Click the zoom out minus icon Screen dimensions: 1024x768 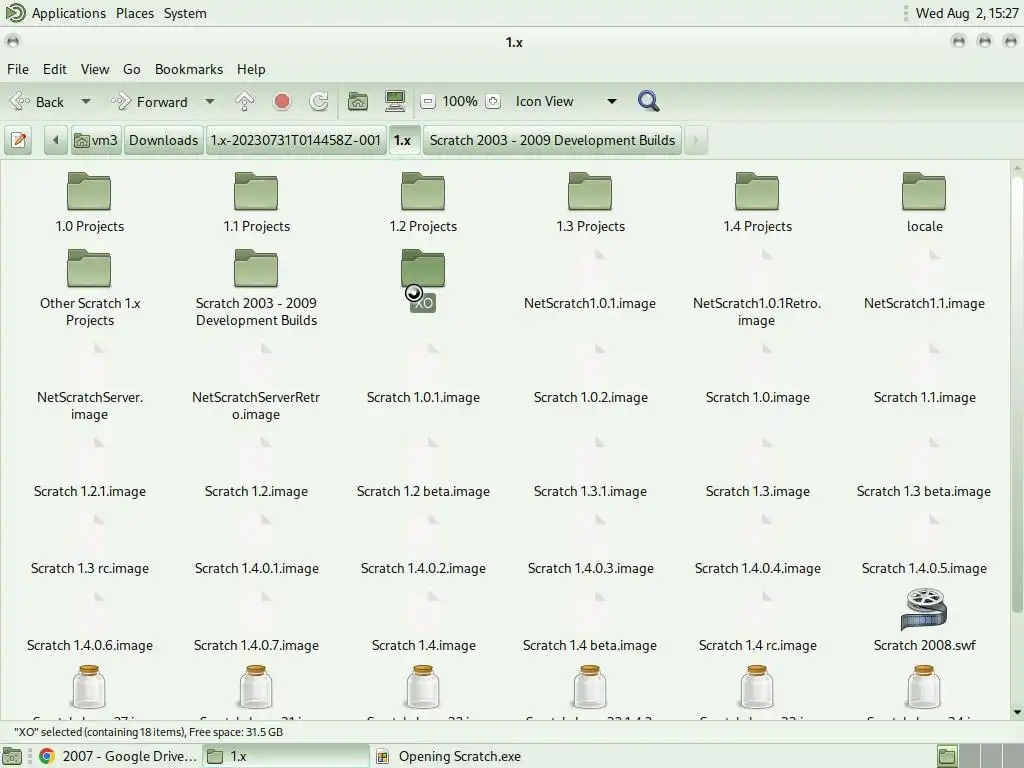click(428, 101)
